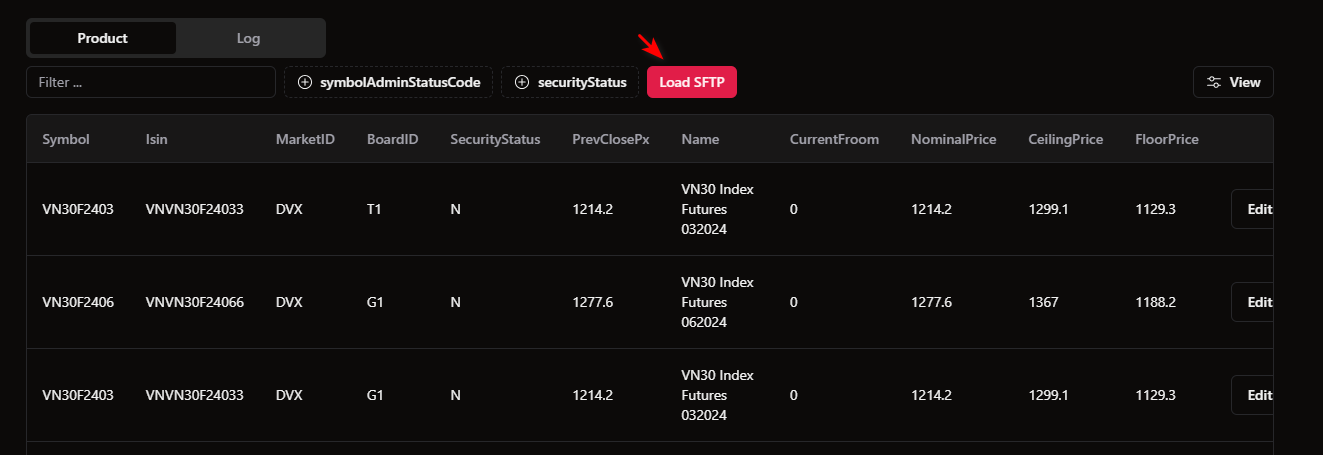The height and width of the screenshot is (455, 1323).
Task: Open the symbolAdminStatusCode filter dropdown
Action: pyautogui.click(x=389, y=82)
